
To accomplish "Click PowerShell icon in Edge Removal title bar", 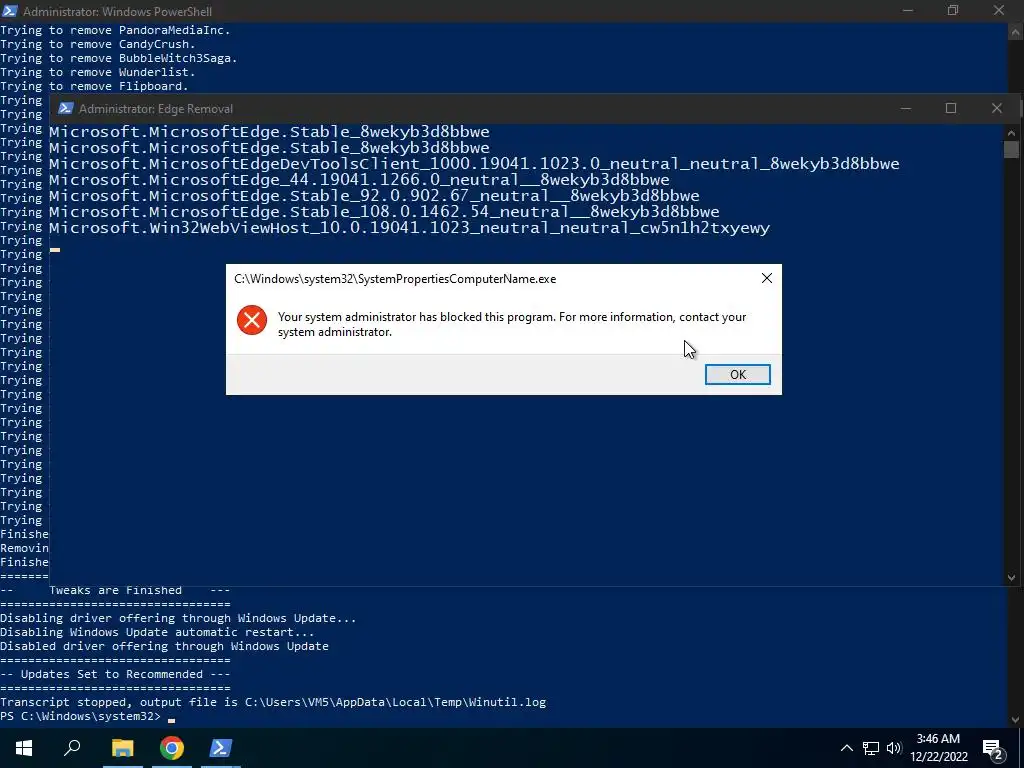I will point(65,108).
